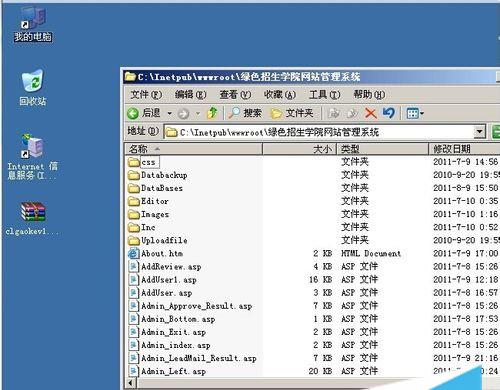500x390 pixels.
Task: Select the Admin_Left.asp file name
Action: 173,371
